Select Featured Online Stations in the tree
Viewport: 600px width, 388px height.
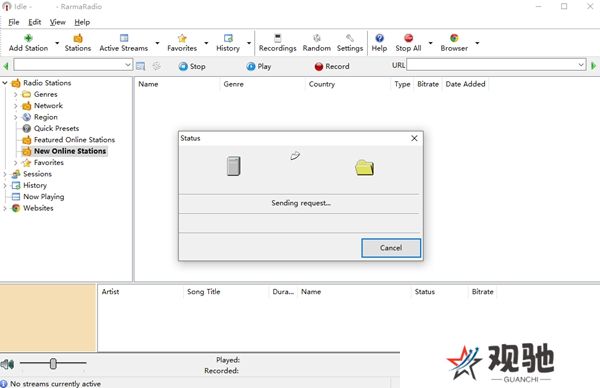coord(74,140)
